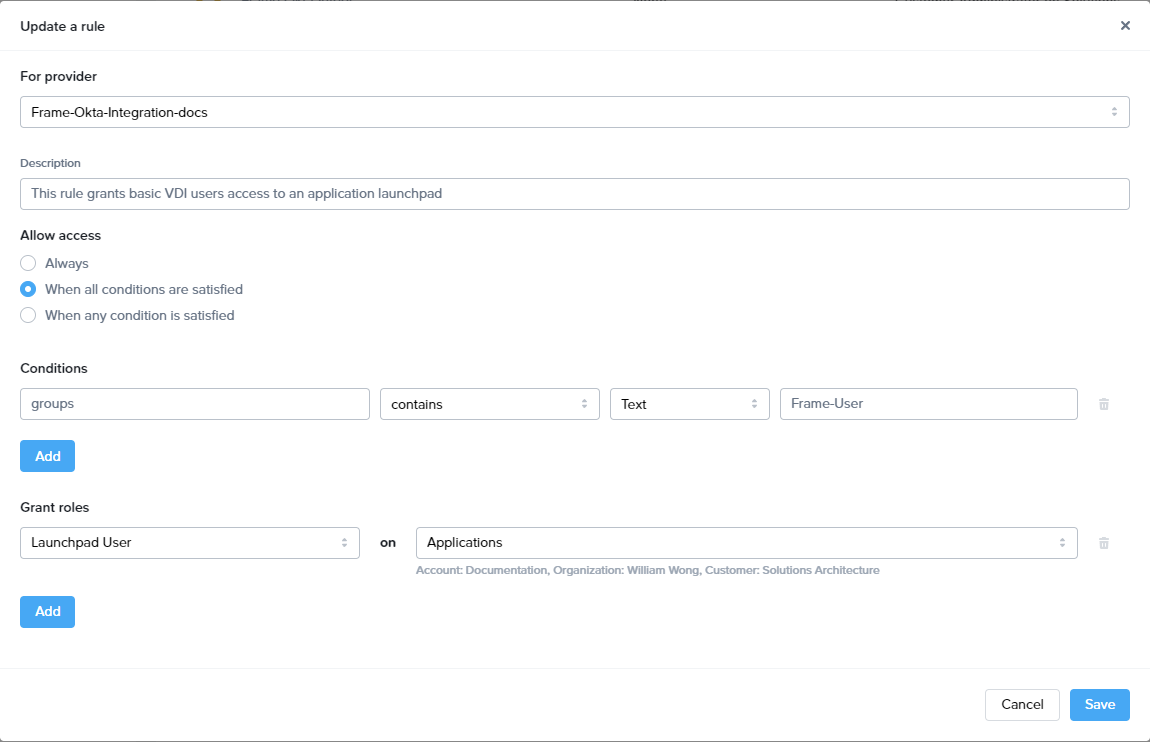Click Add button under Conditions
This screenshot has height=742, width=1150.
pyautogui.click(x=47, y=456)
